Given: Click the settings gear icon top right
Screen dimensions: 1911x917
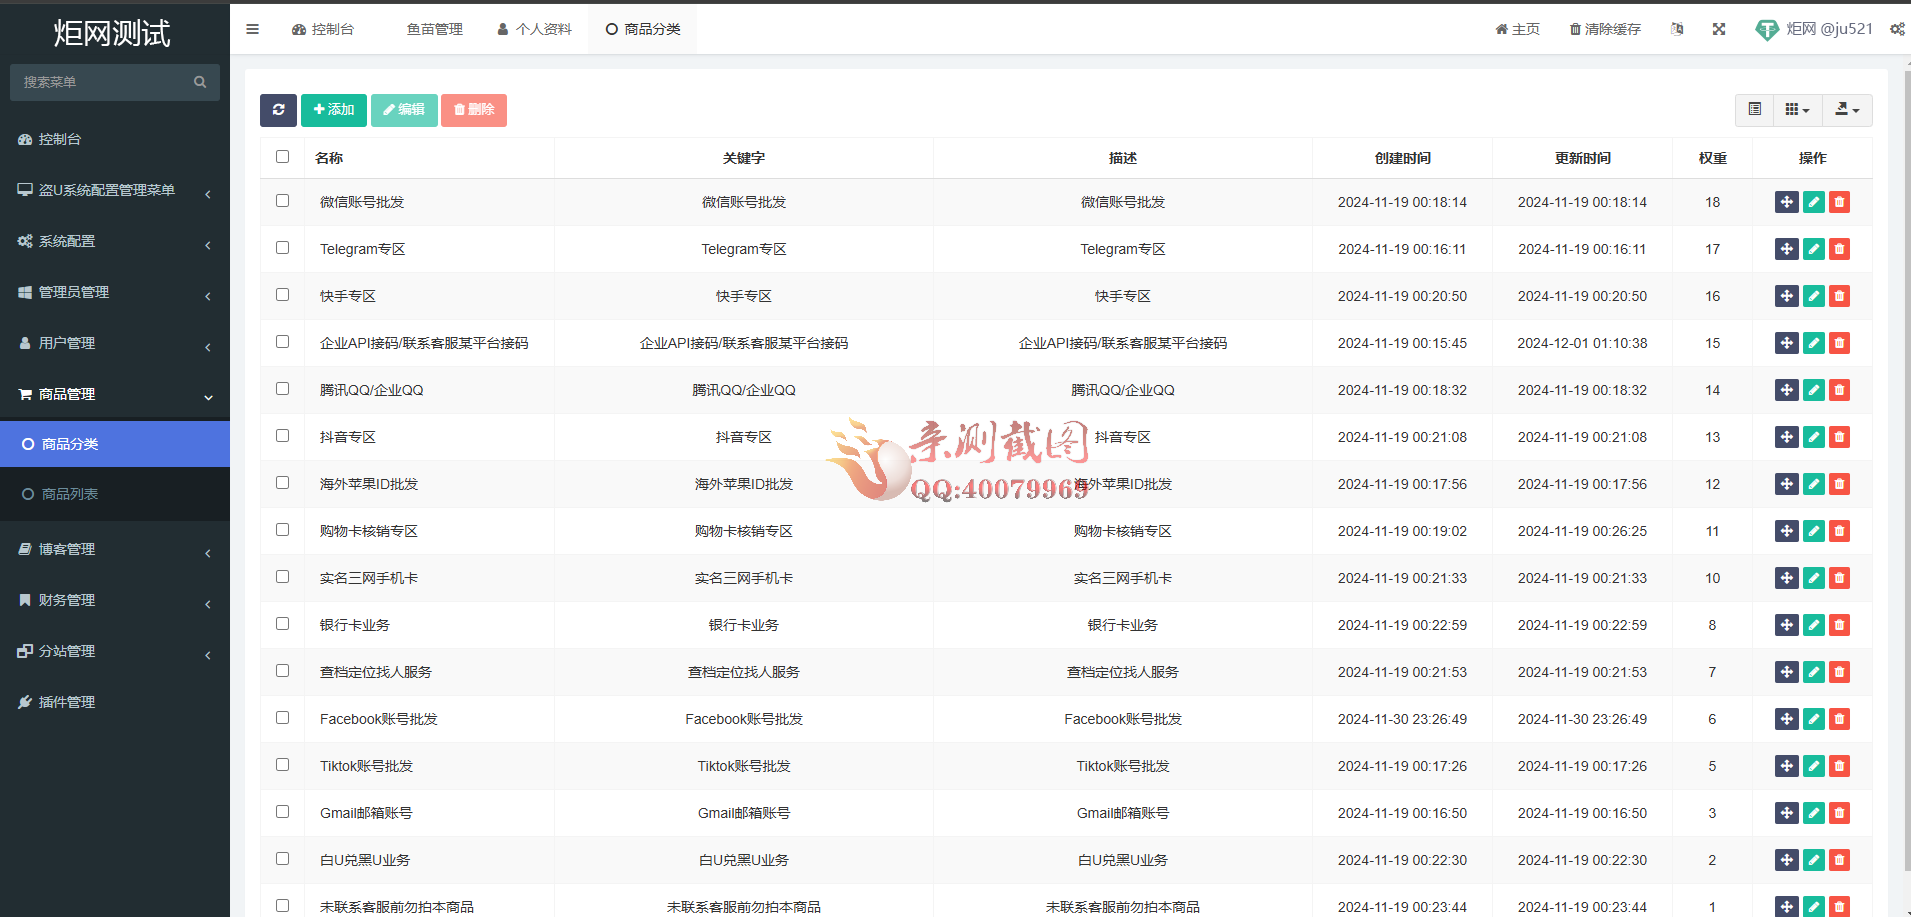Looking at the screenshot, I should [1897, 29].
